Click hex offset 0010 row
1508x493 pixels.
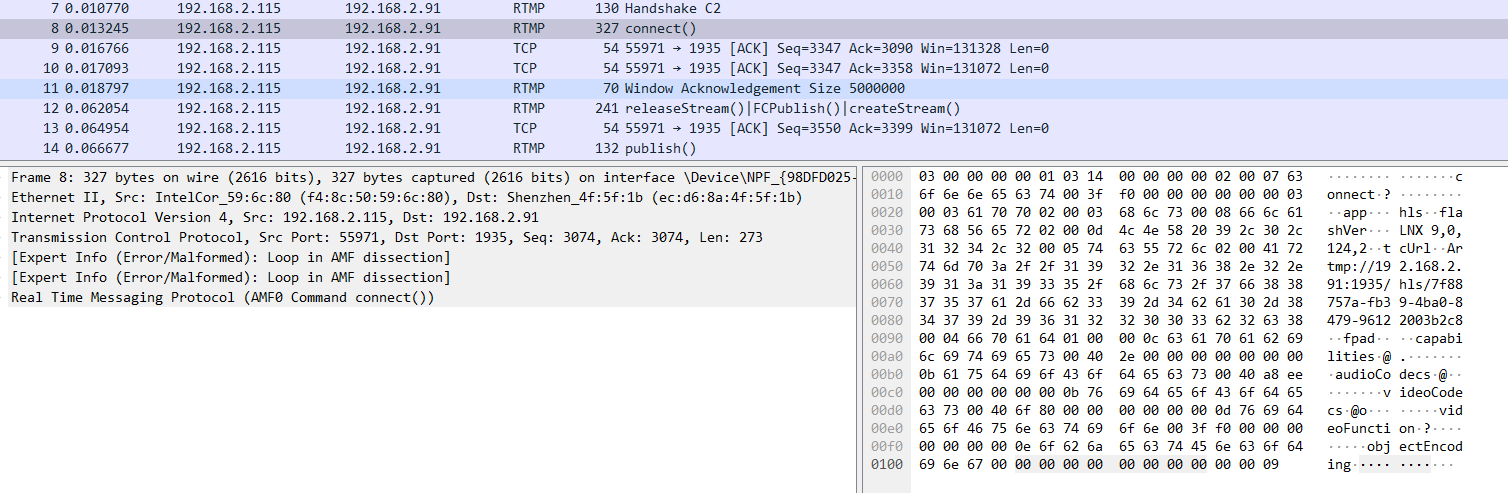886,195
